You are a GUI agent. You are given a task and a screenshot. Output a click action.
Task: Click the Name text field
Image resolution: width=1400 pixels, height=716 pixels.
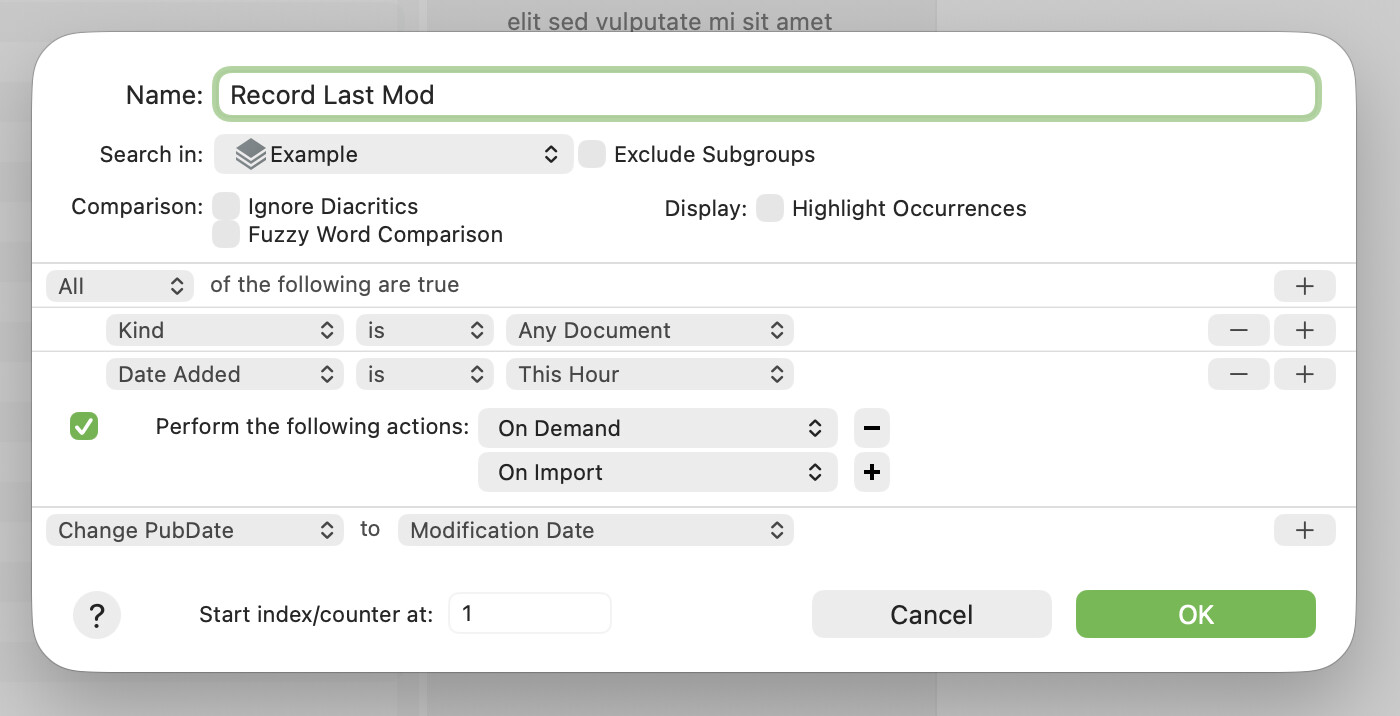tap(767, 95)
